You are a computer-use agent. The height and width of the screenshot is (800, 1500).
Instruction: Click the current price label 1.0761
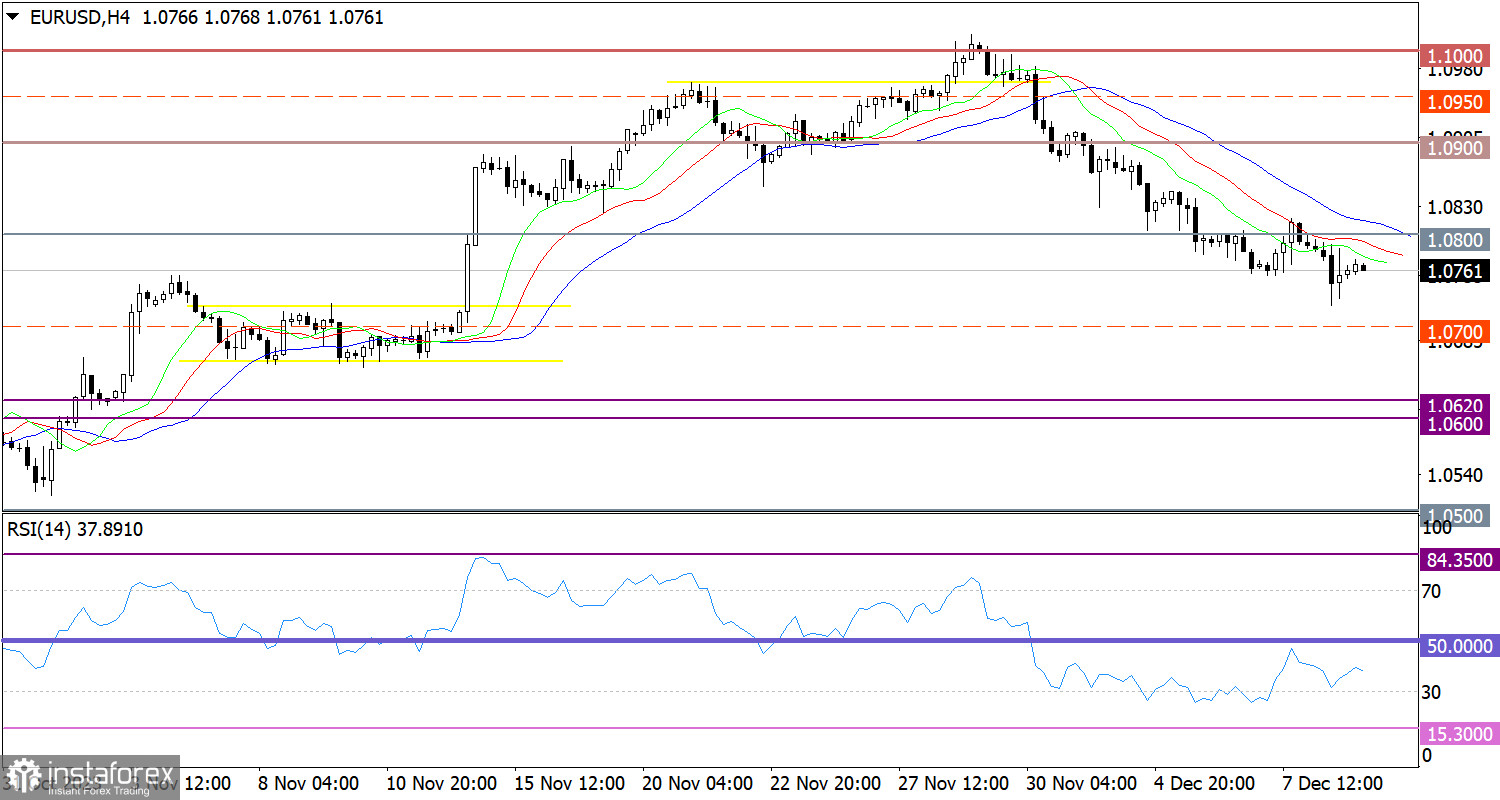coord(1457,271)
